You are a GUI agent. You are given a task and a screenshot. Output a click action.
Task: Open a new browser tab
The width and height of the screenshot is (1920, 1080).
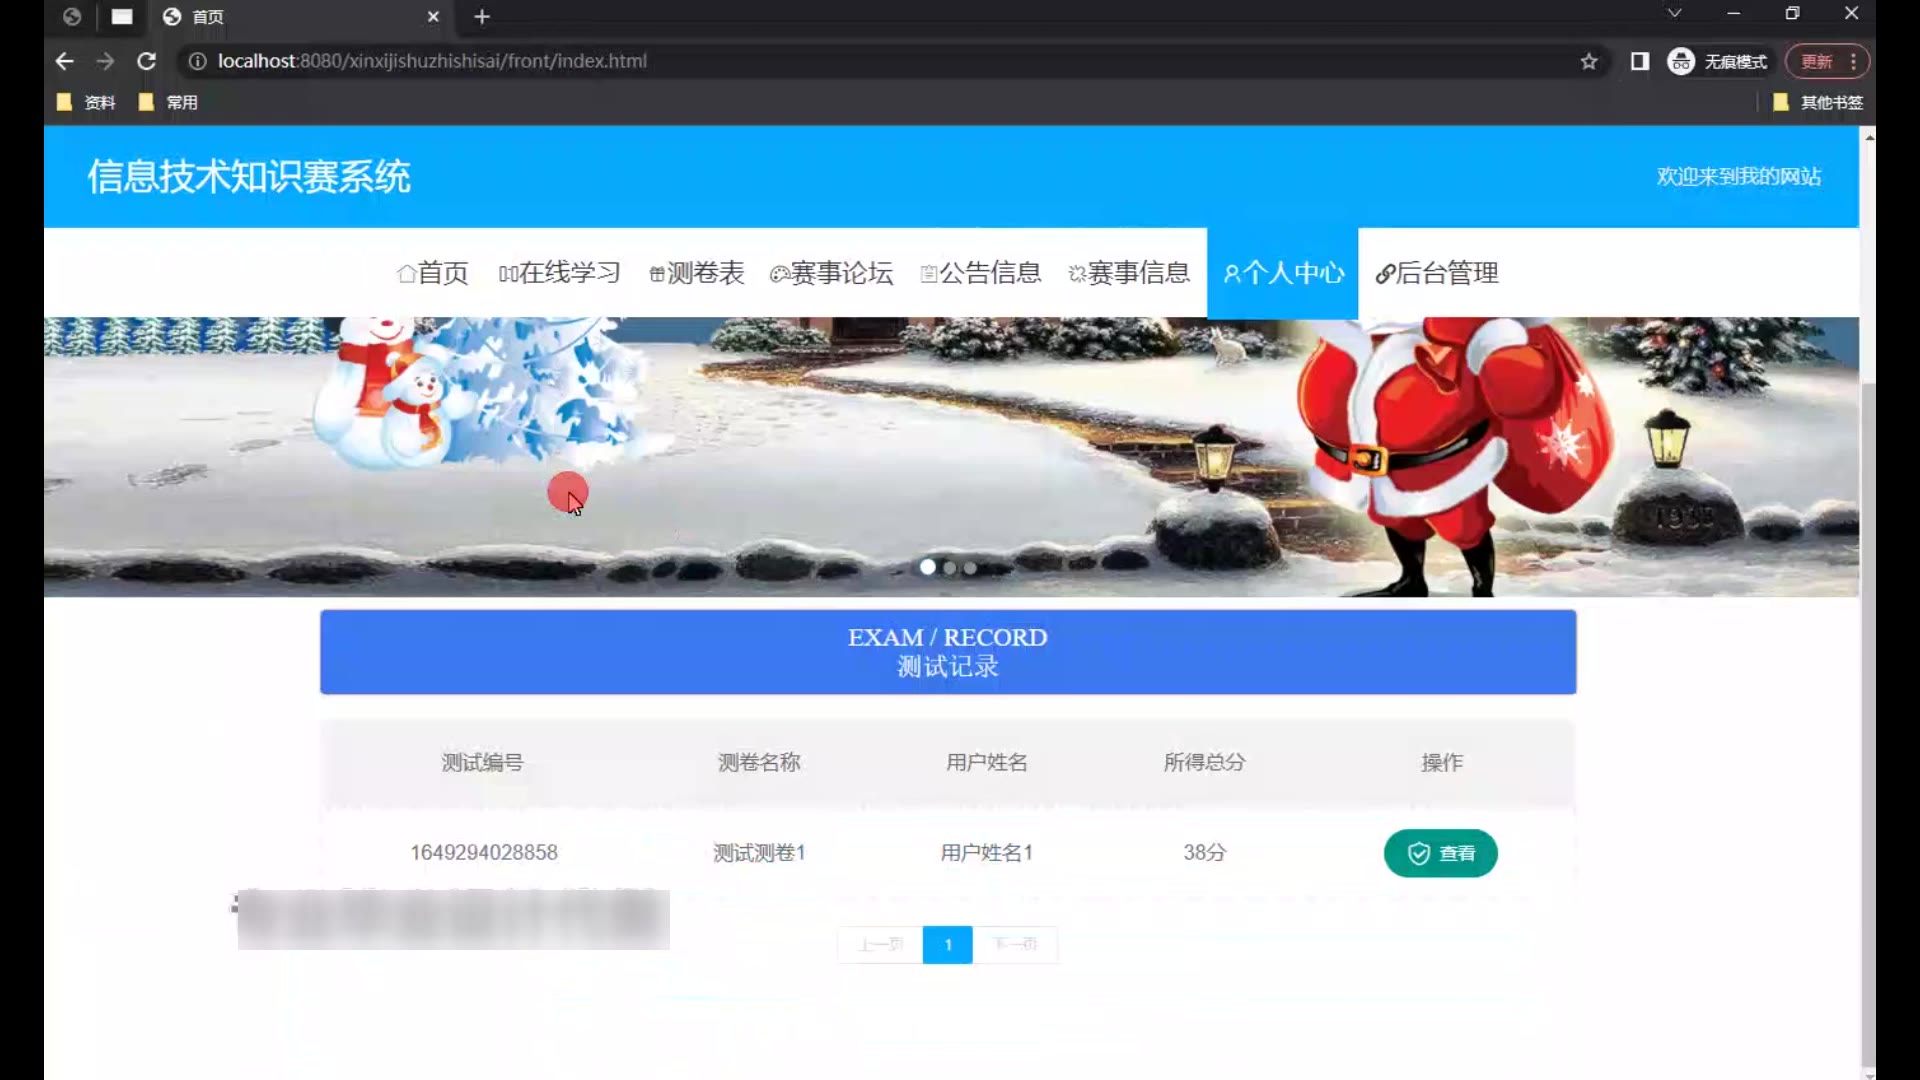[x=482, y=17]
